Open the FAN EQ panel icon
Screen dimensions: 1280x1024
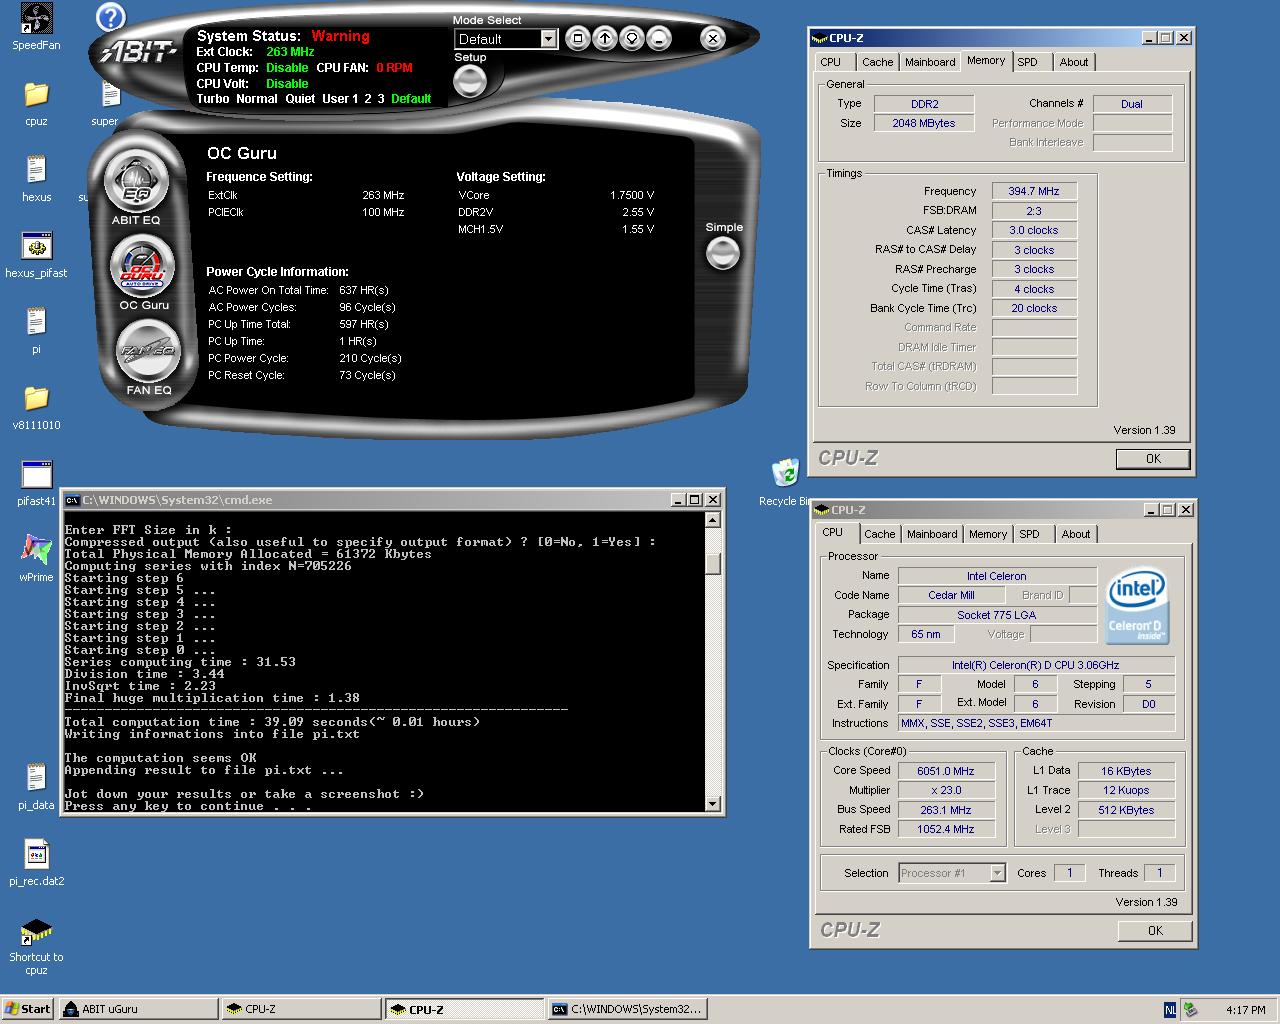click(148, 352)
